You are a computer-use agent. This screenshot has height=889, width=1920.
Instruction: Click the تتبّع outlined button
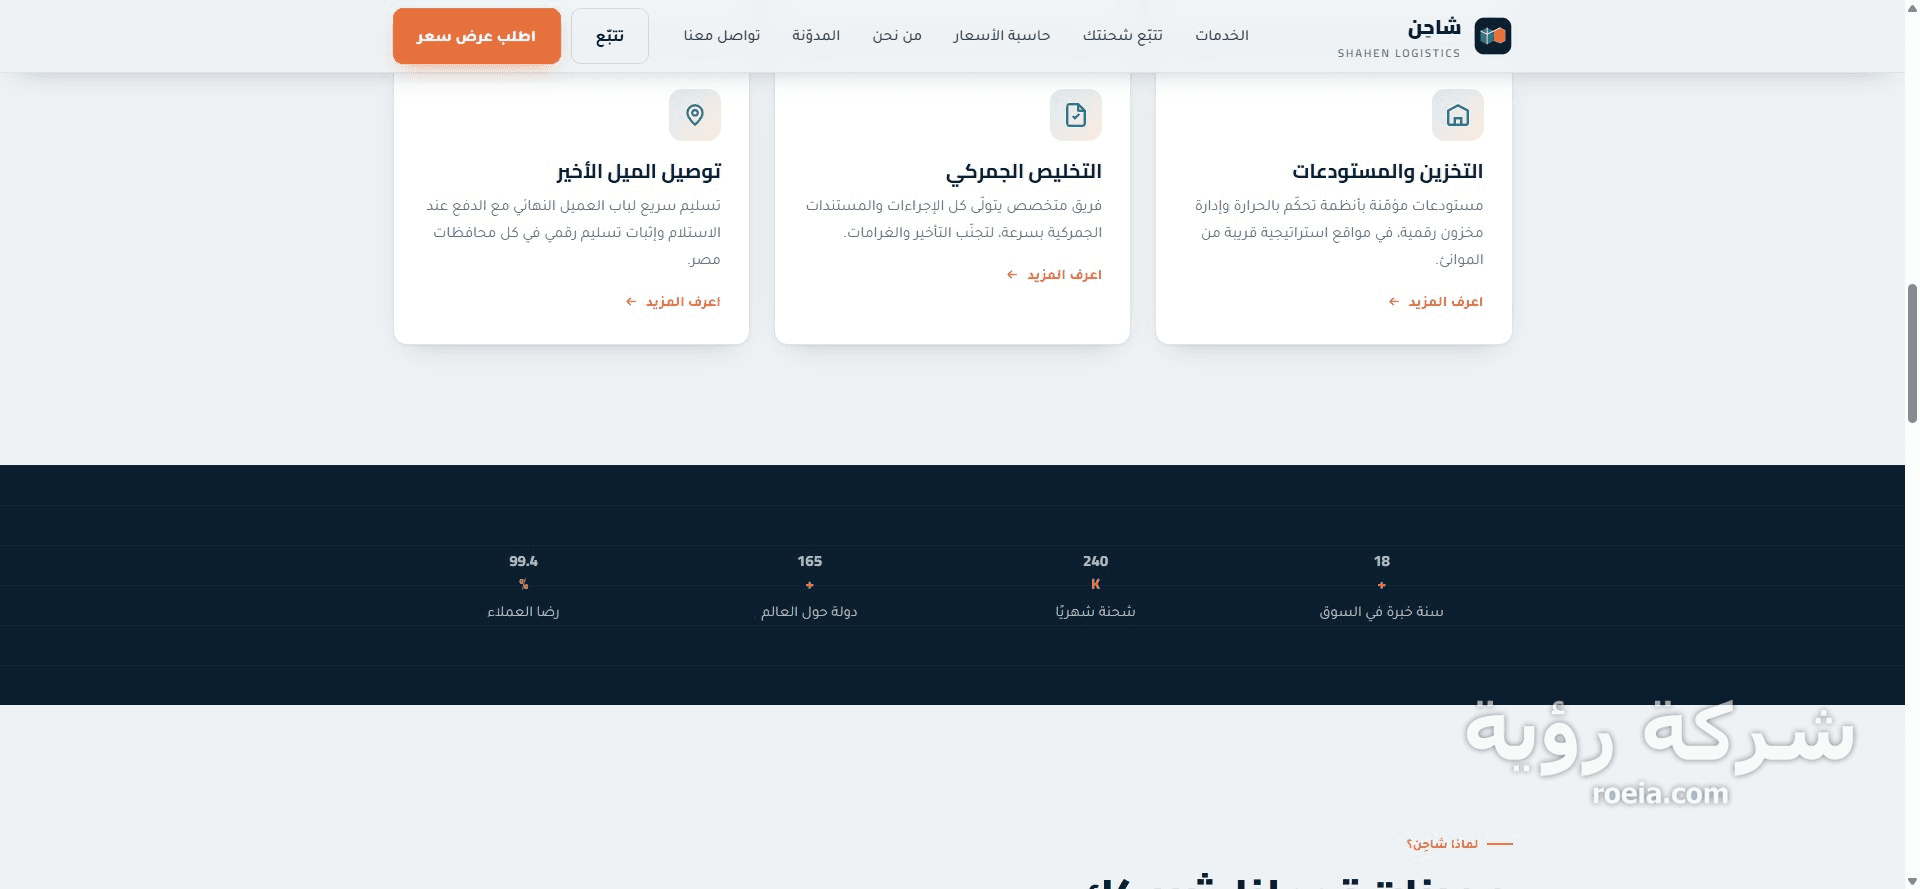[610, 36]
